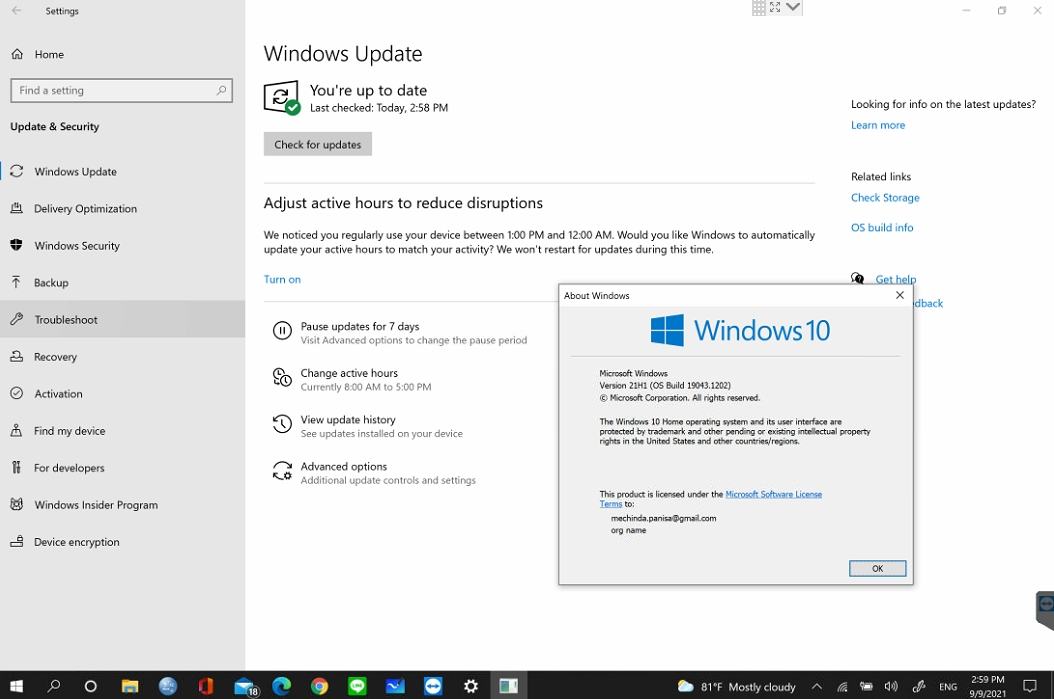Launch Microsoft Edge from taskbar

coord(282,686)
